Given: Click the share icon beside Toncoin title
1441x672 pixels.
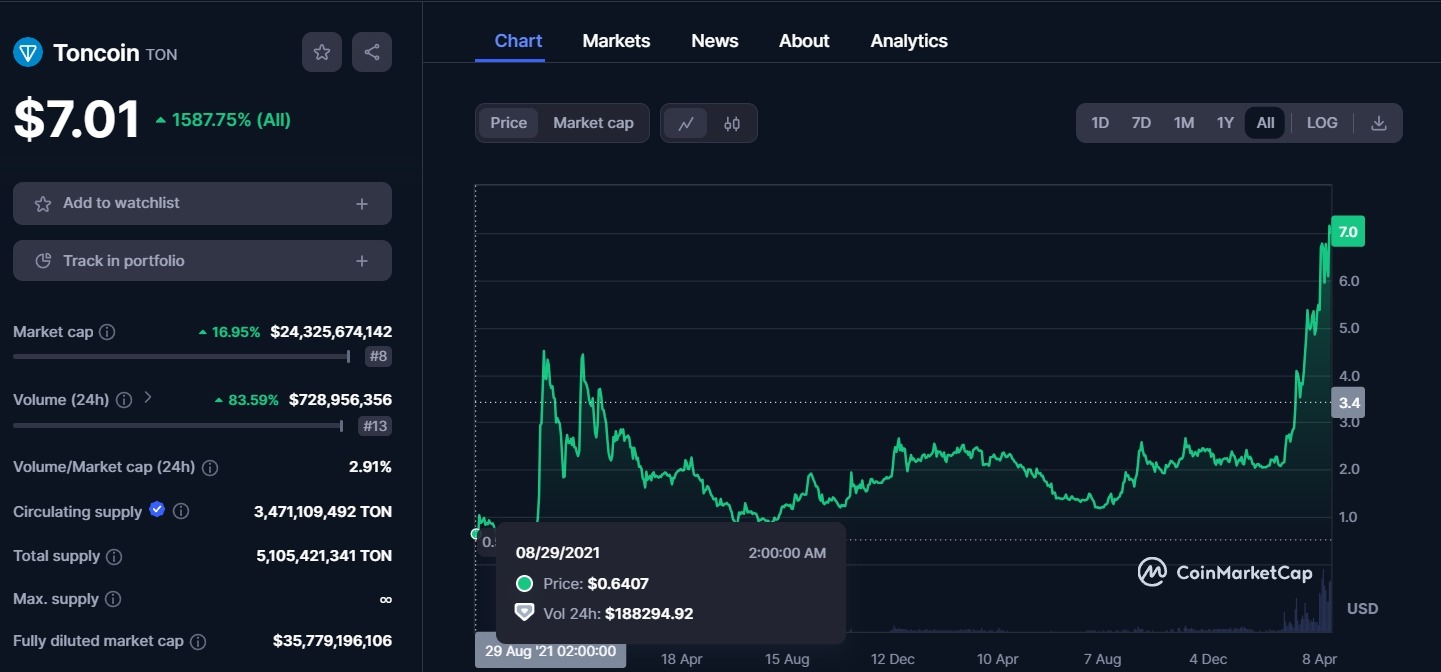Looking at the screenshot, I should [372, 52].
